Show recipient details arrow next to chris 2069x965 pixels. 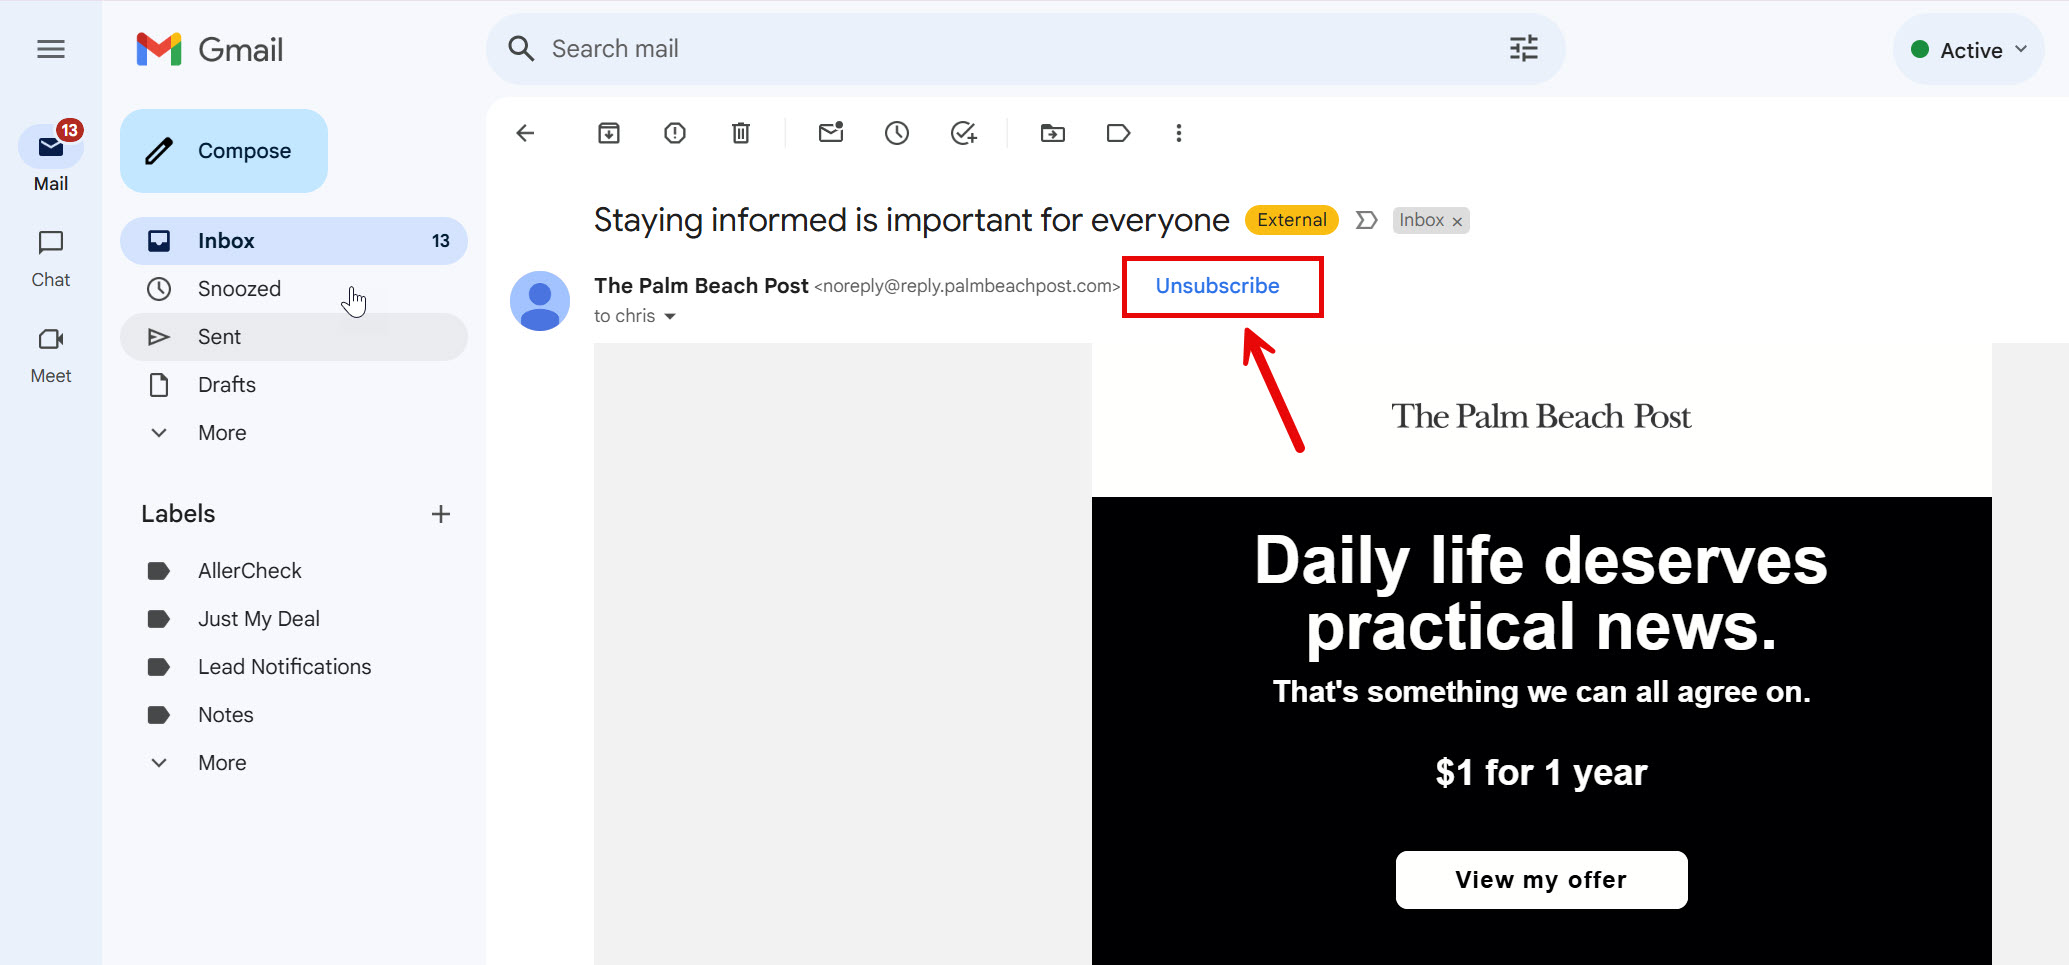670,316
